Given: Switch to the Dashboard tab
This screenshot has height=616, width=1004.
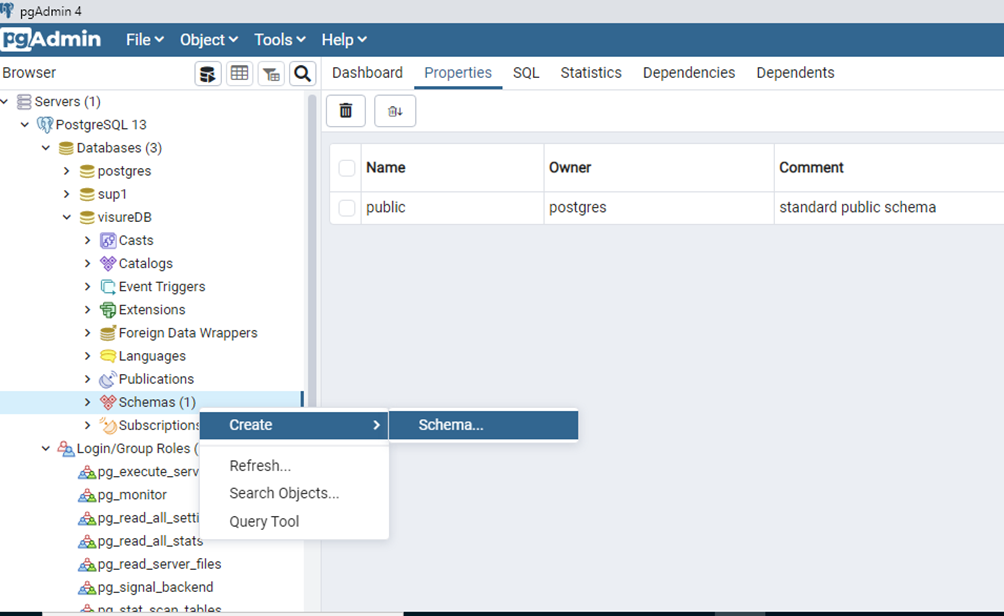Looking at the screenshot, I should pos(368,73).
